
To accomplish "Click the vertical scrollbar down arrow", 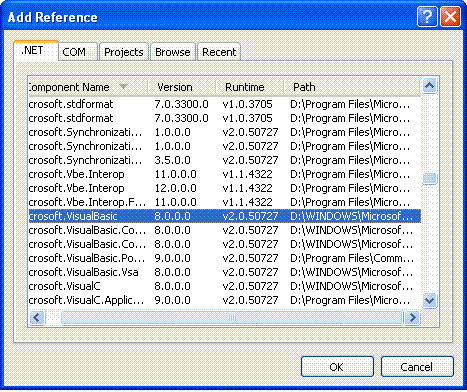I will point(429,301).
